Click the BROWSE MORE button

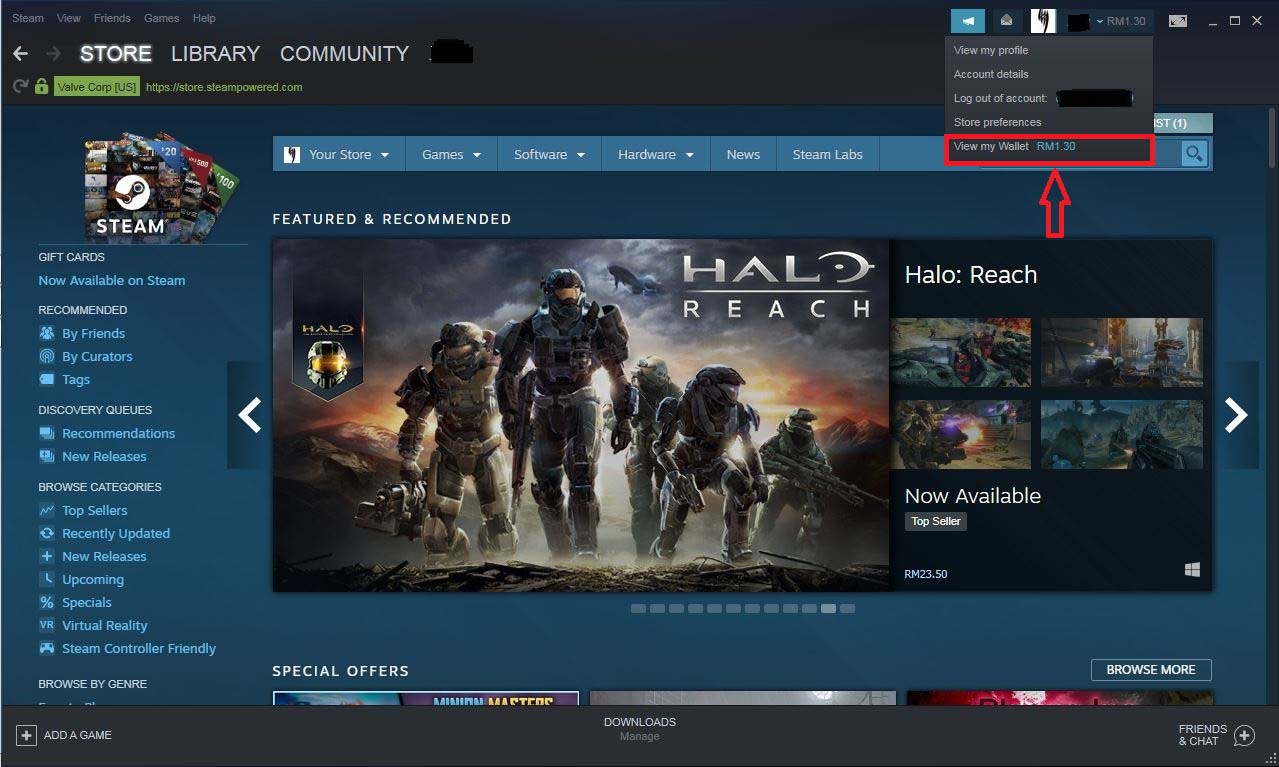point(1151,670)
